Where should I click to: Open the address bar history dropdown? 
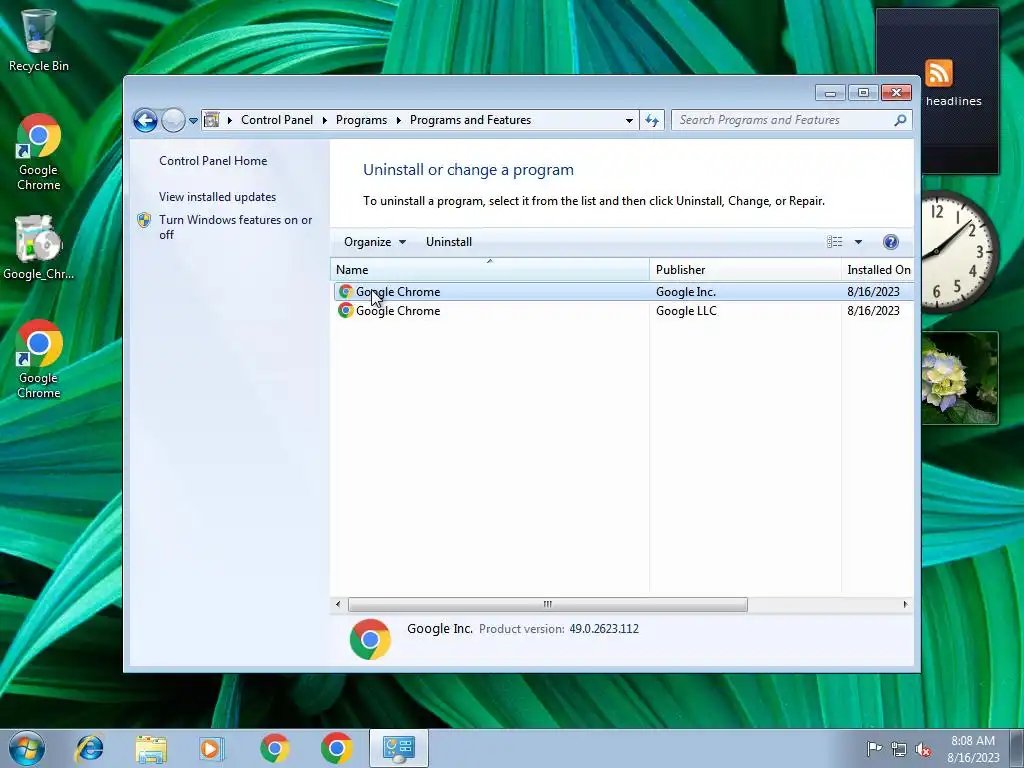[x=629, y=120]
